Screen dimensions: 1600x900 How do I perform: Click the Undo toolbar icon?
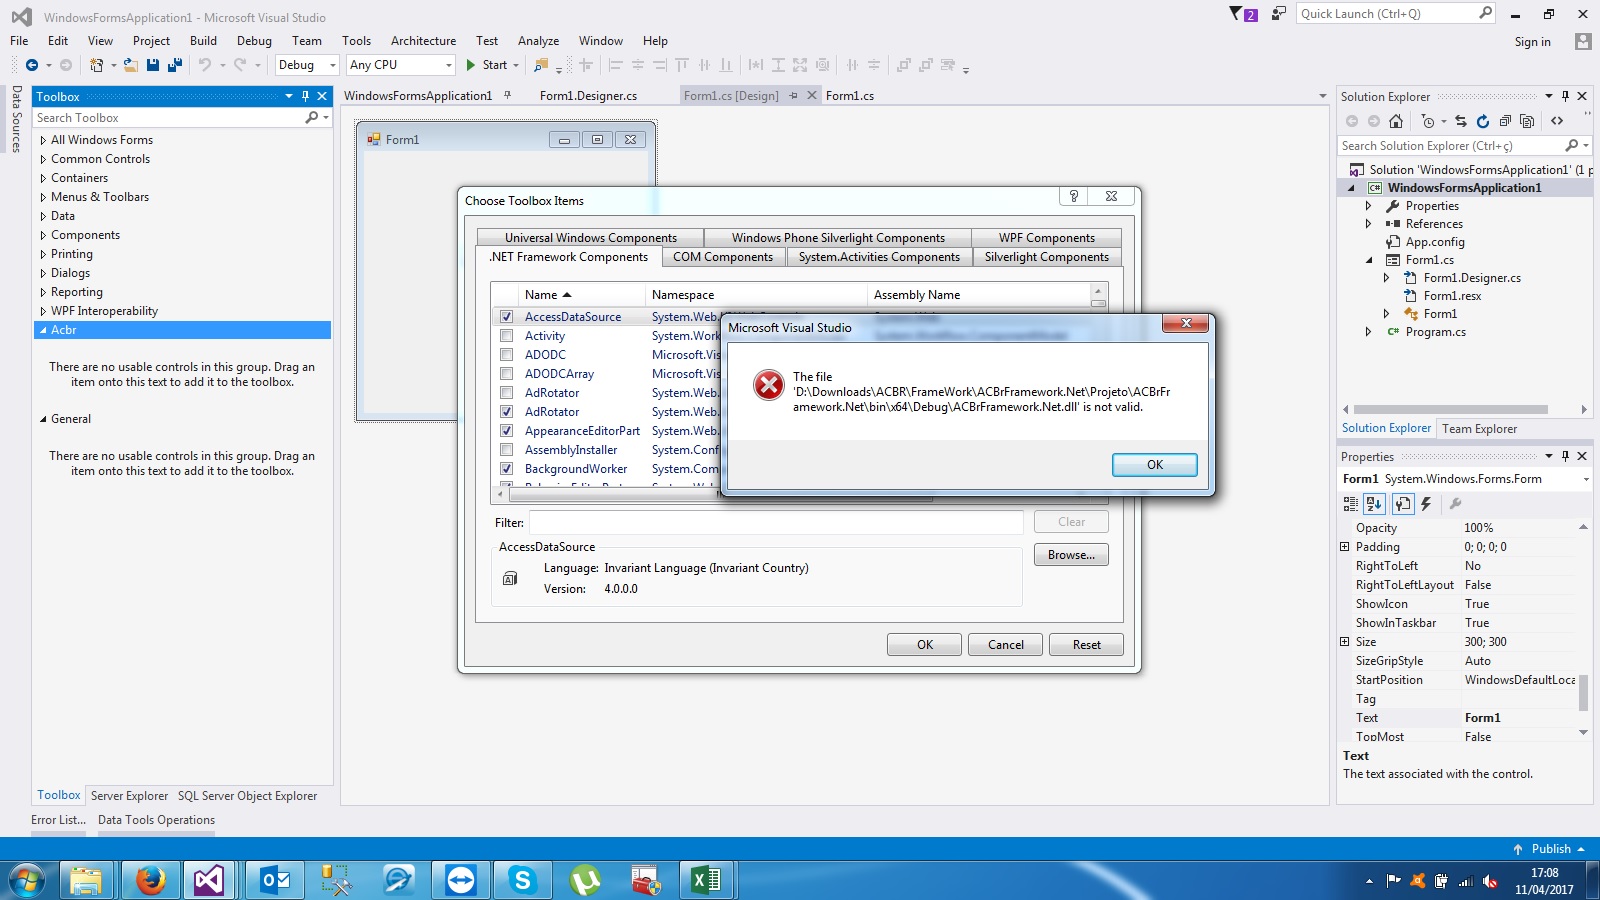[205, 65]
